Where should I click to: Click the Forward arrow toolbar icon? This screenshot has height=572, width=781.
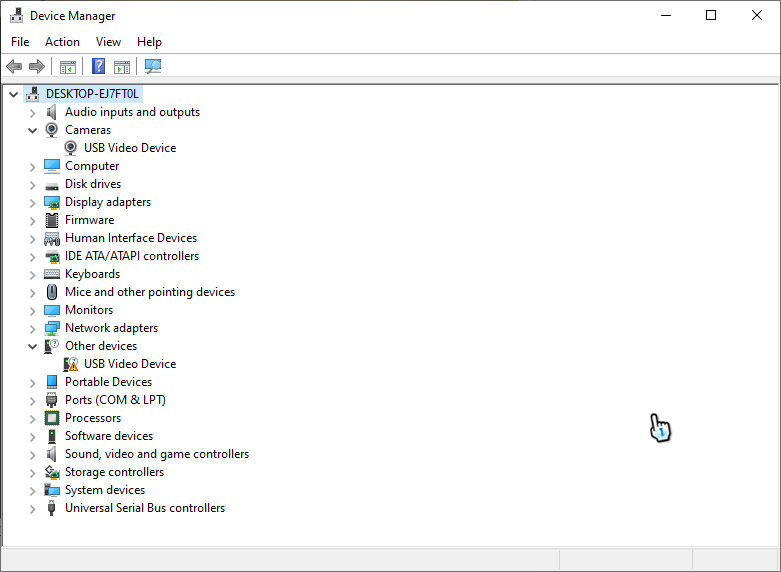[37, 66]
